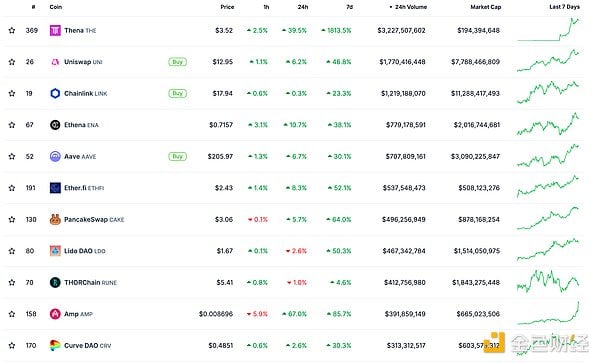Click the PancakeSwap bunny logo icon
Viewport: 600px width, 364px height.
tap(55, 219)
